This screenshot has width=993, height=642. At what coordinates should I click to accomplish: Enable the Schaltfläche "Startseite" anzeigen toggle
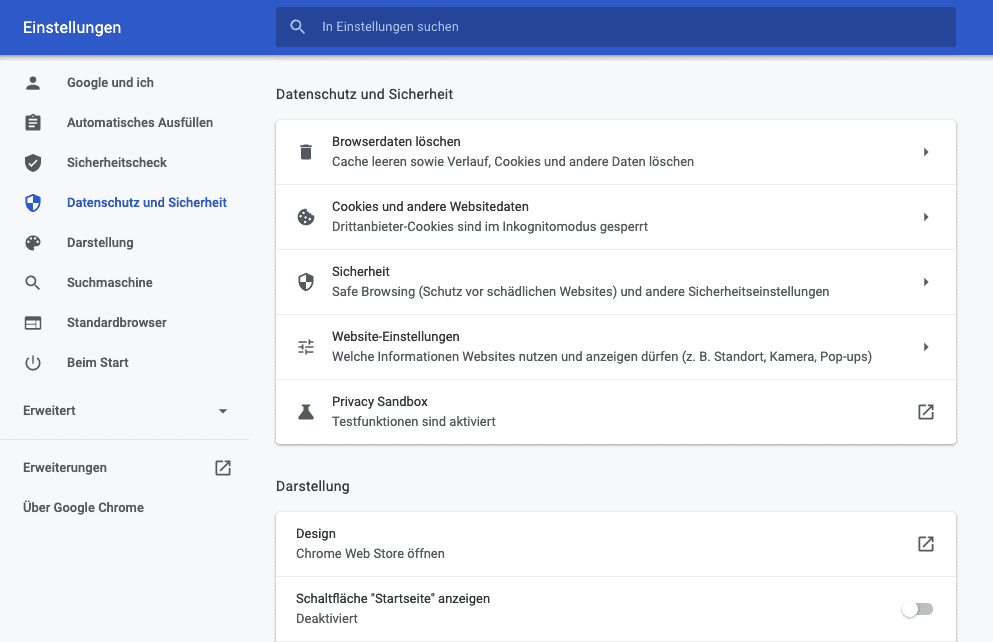[918, 609]
